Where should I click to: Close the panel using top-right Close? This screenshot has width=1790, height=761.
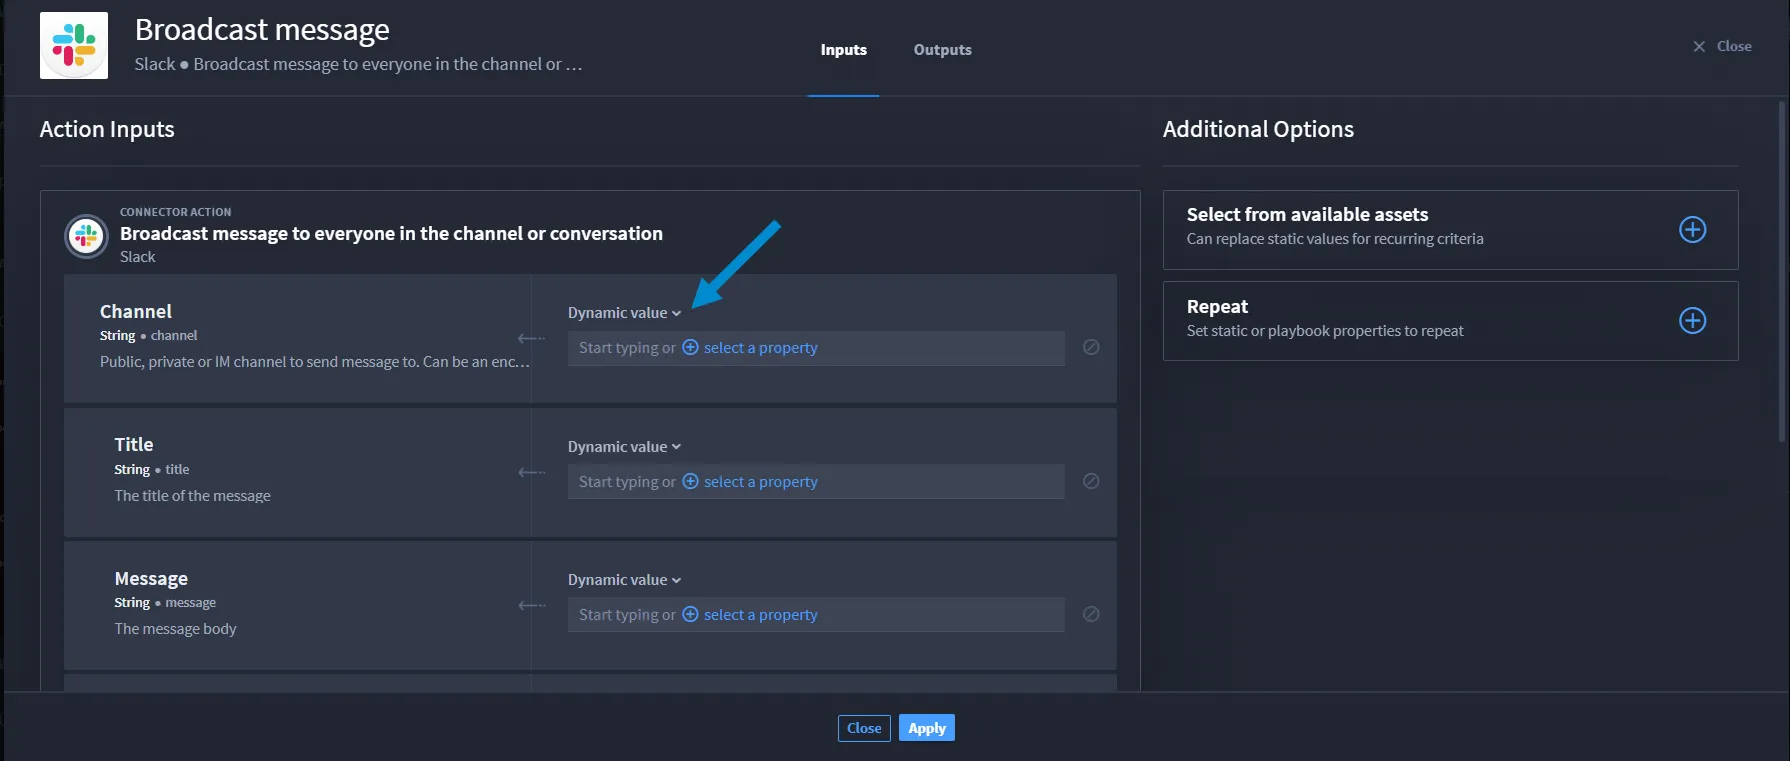(1722, 46)
